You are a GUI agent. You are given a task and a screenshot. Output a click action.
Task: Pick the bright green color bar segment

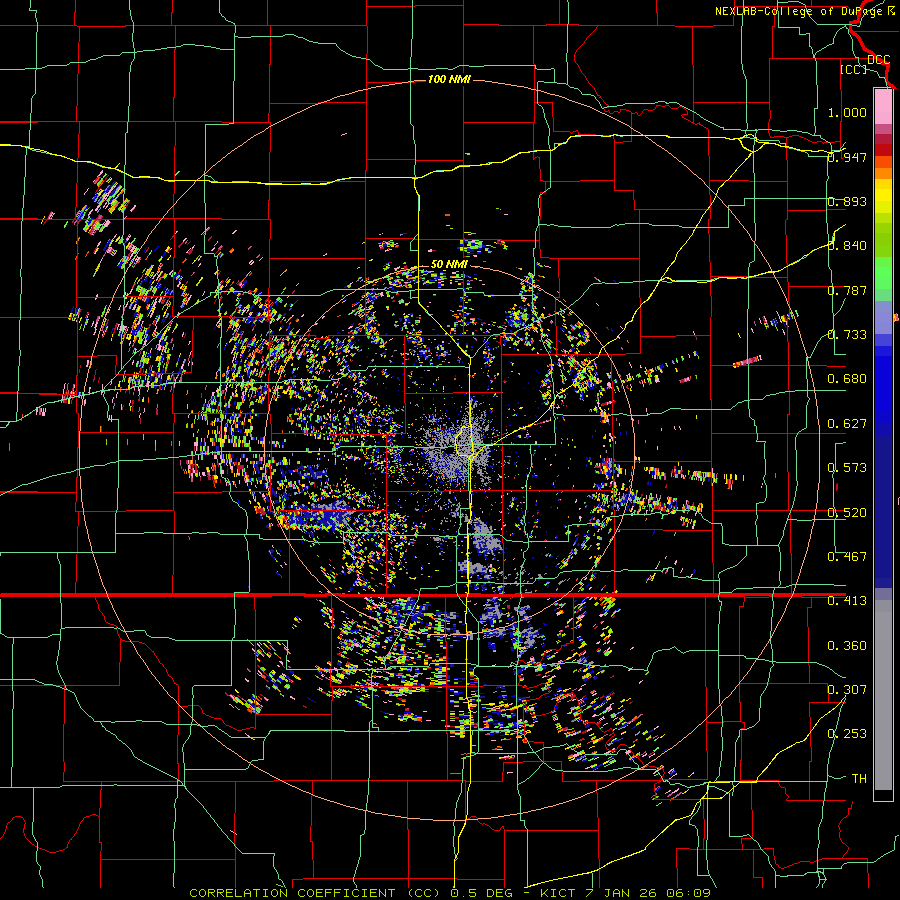(883, 273)
